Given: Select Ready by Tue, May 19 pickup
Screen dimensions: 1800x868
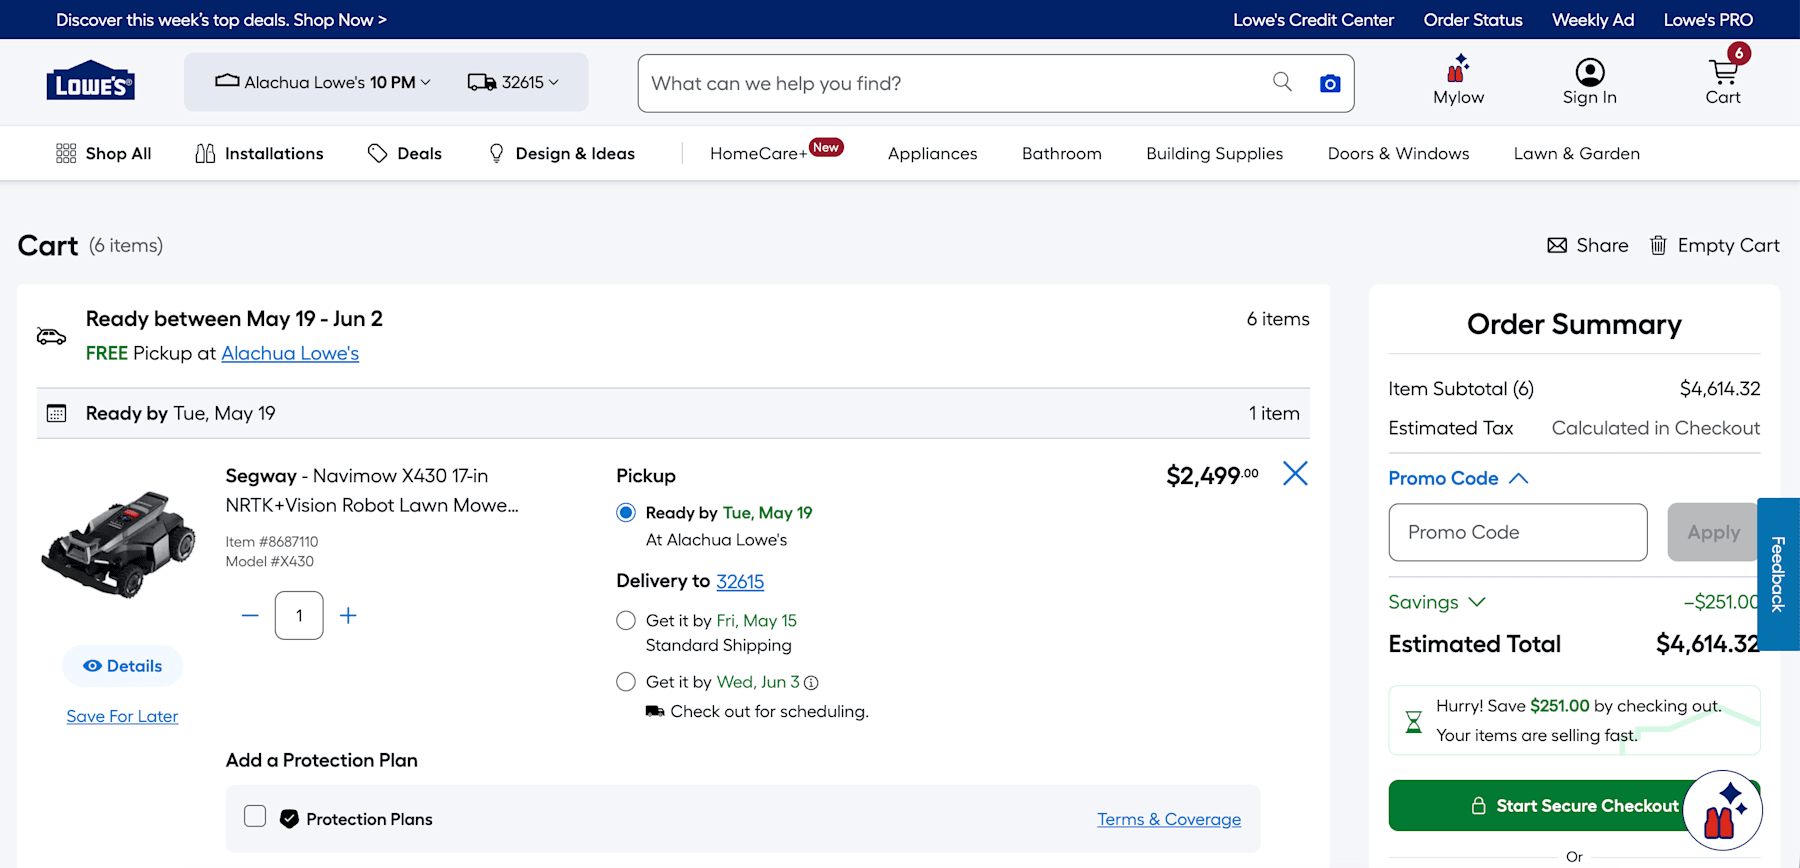Looking at the screenshot, I should pyautogui.click(x=626, y=513).
